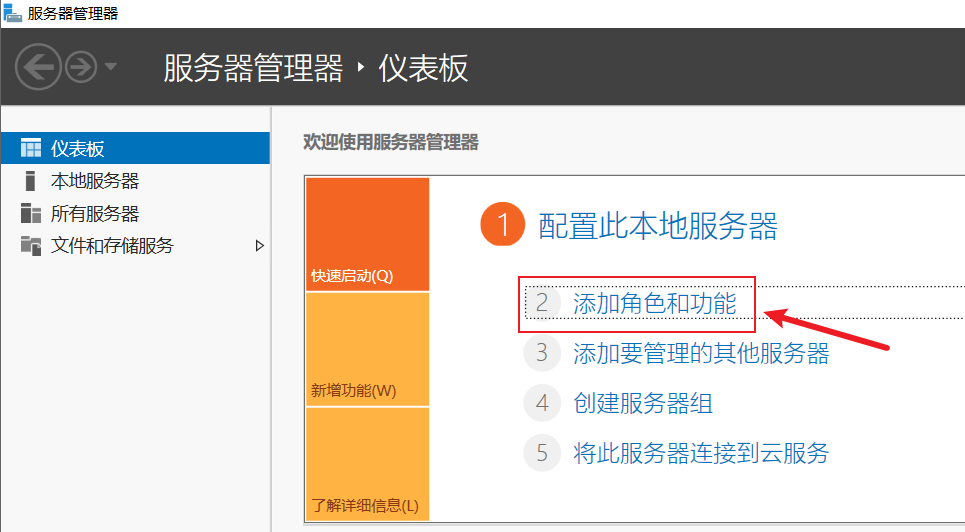Viewport: 965px width, 532px height.
Task: Click the back navigation arrow
Action: [x=38, y=67]
